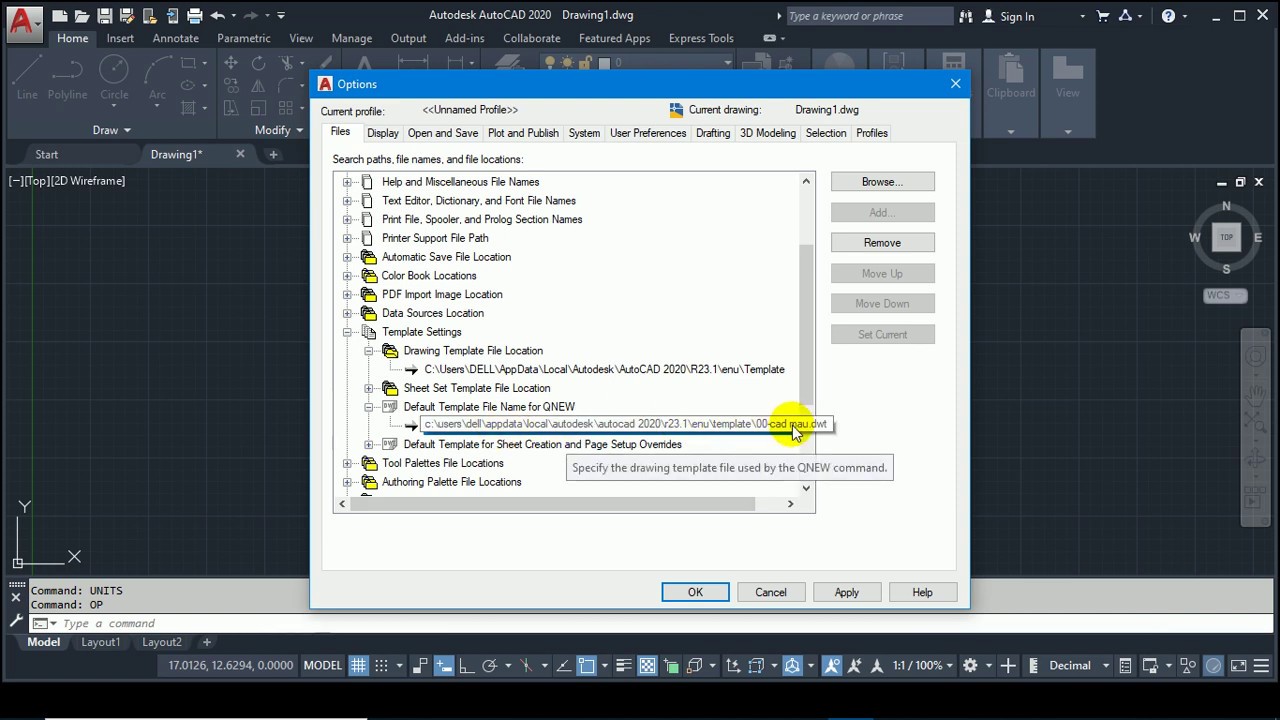Expand Automatic Save File Location node

[347, 257]
